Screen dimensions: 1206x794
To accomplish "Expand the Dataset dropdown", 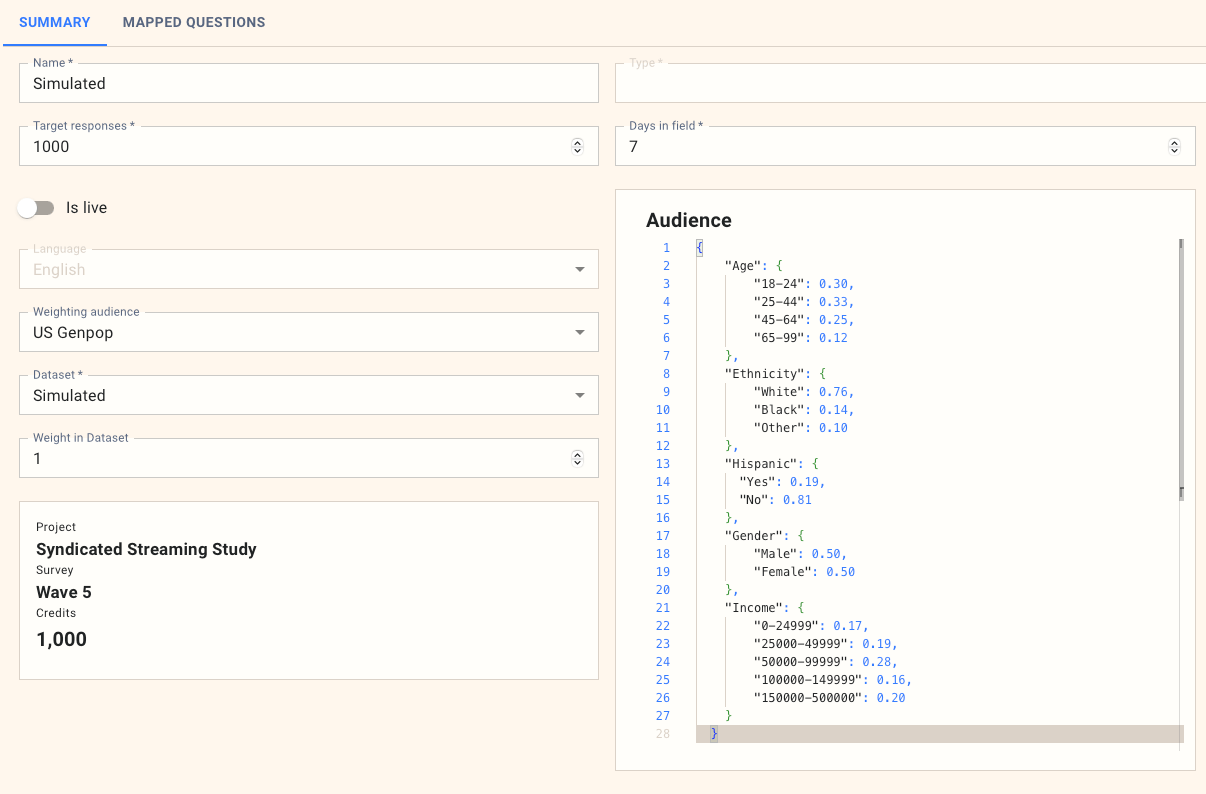I will click(580, 396).
